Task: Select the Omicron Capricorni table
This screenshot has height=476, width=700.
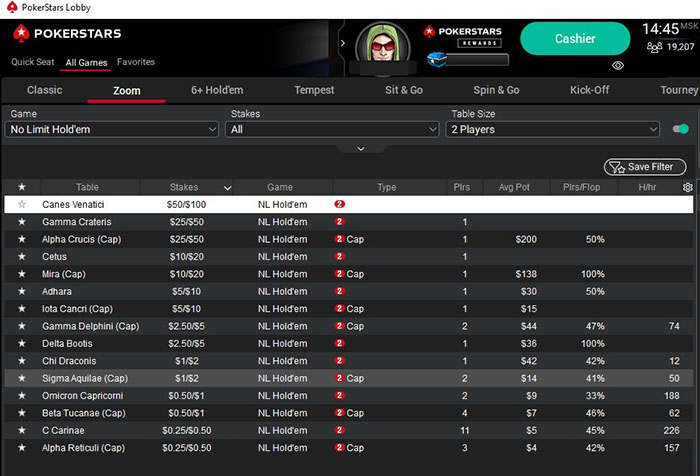Action: point(349,396)
